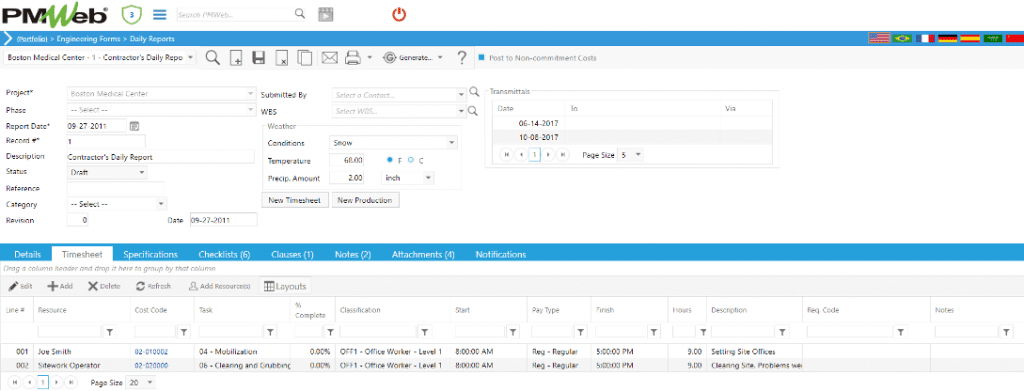Click the toolbar search records magnifier
The width and height of the screenshot is (1024, 391).
[x=213, y=58]
